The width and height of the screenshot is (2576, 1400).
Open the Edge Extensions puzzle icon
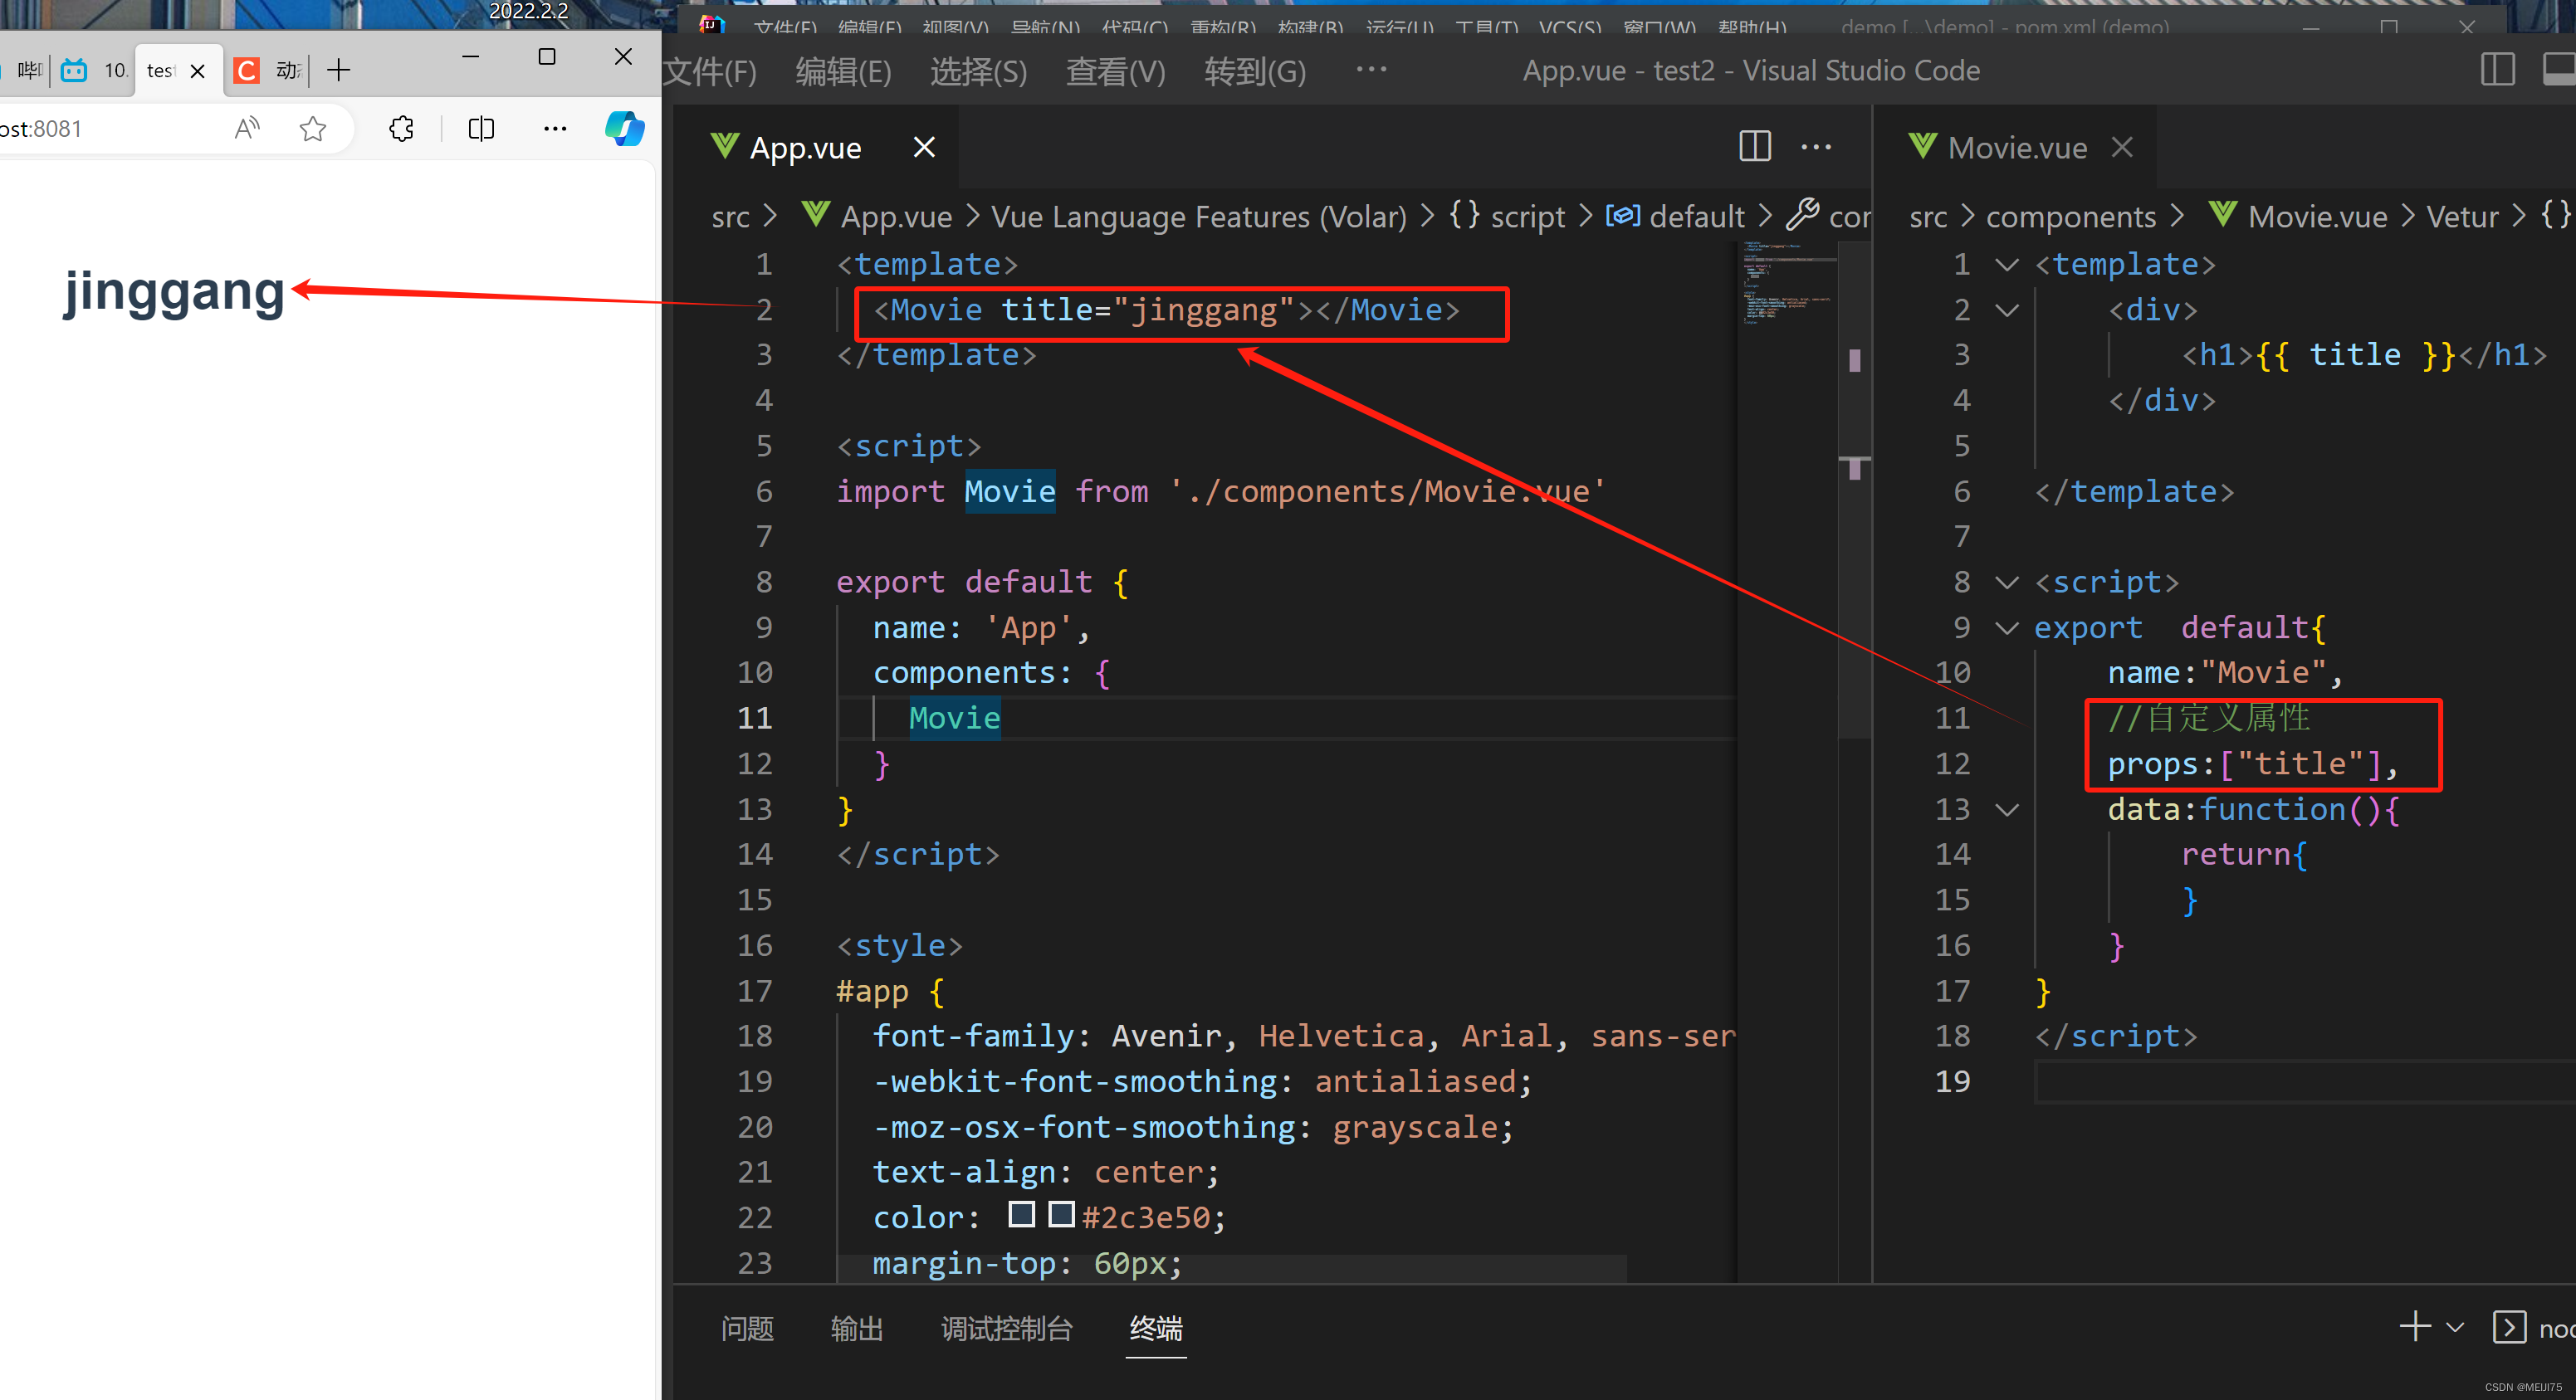click(x=402, y=128)
